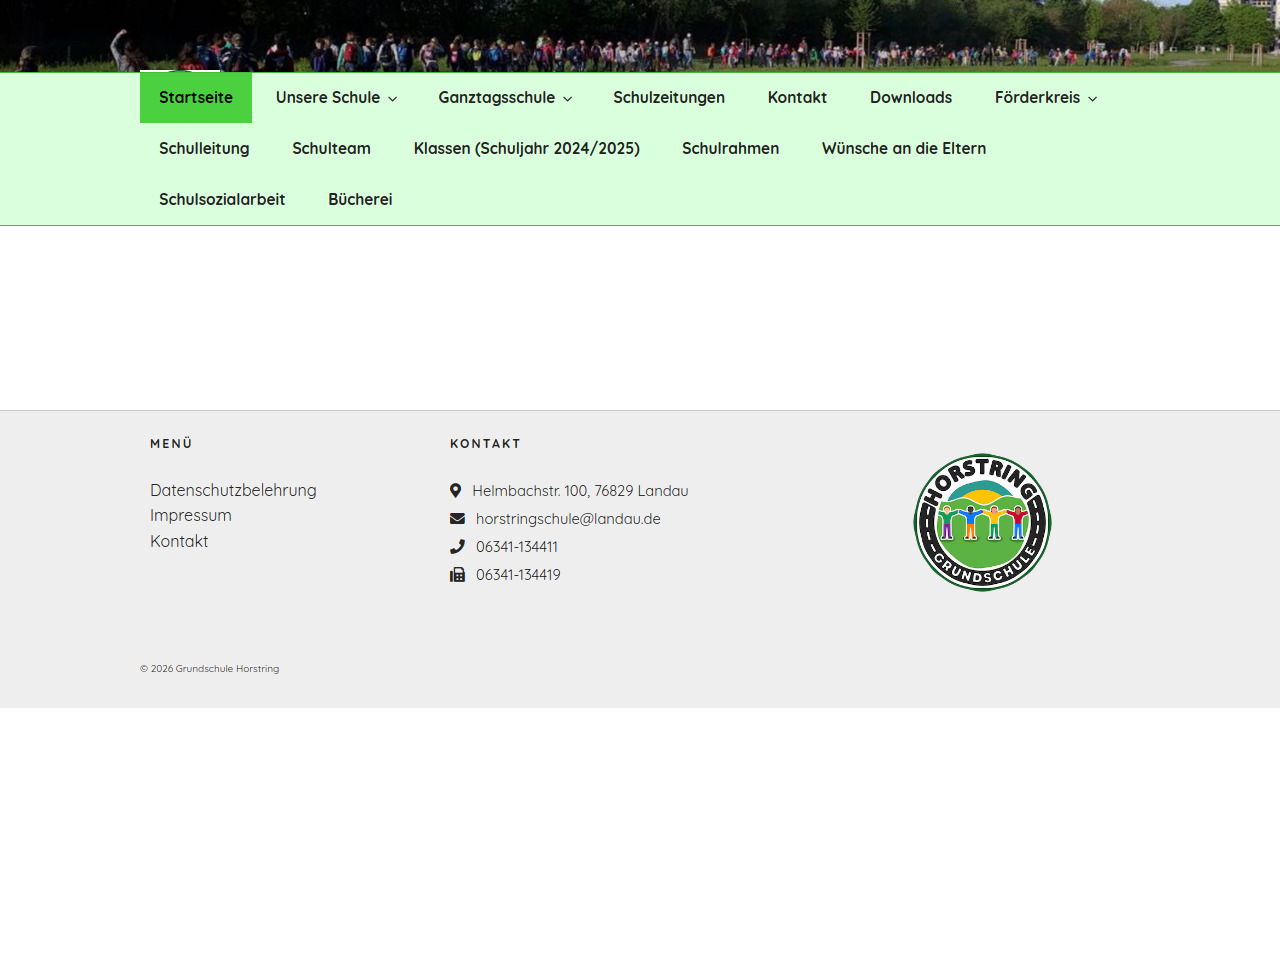Click the Horstring Grundschule round logo
Screen dimensions: 1280x960
[x=982, y=522]
